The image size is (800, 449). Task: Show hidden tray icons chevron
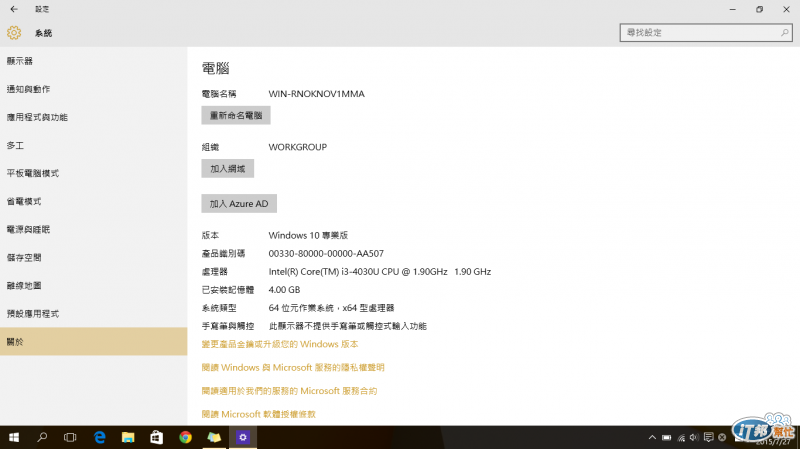(x=652, y=437)
